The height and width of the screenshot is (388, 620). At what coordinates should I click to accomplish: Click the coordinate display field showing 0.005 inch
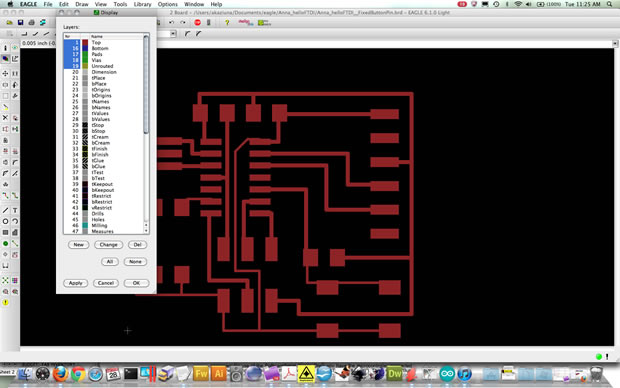38,43
